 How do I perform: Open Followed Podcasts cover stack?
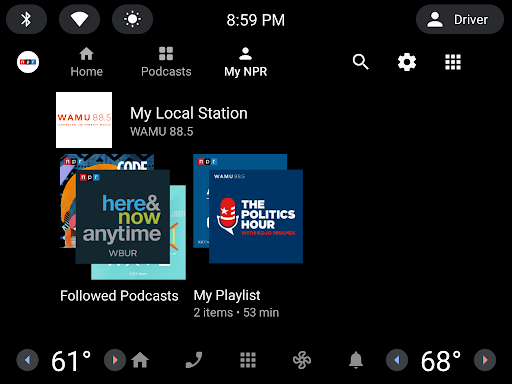point(123,217)
